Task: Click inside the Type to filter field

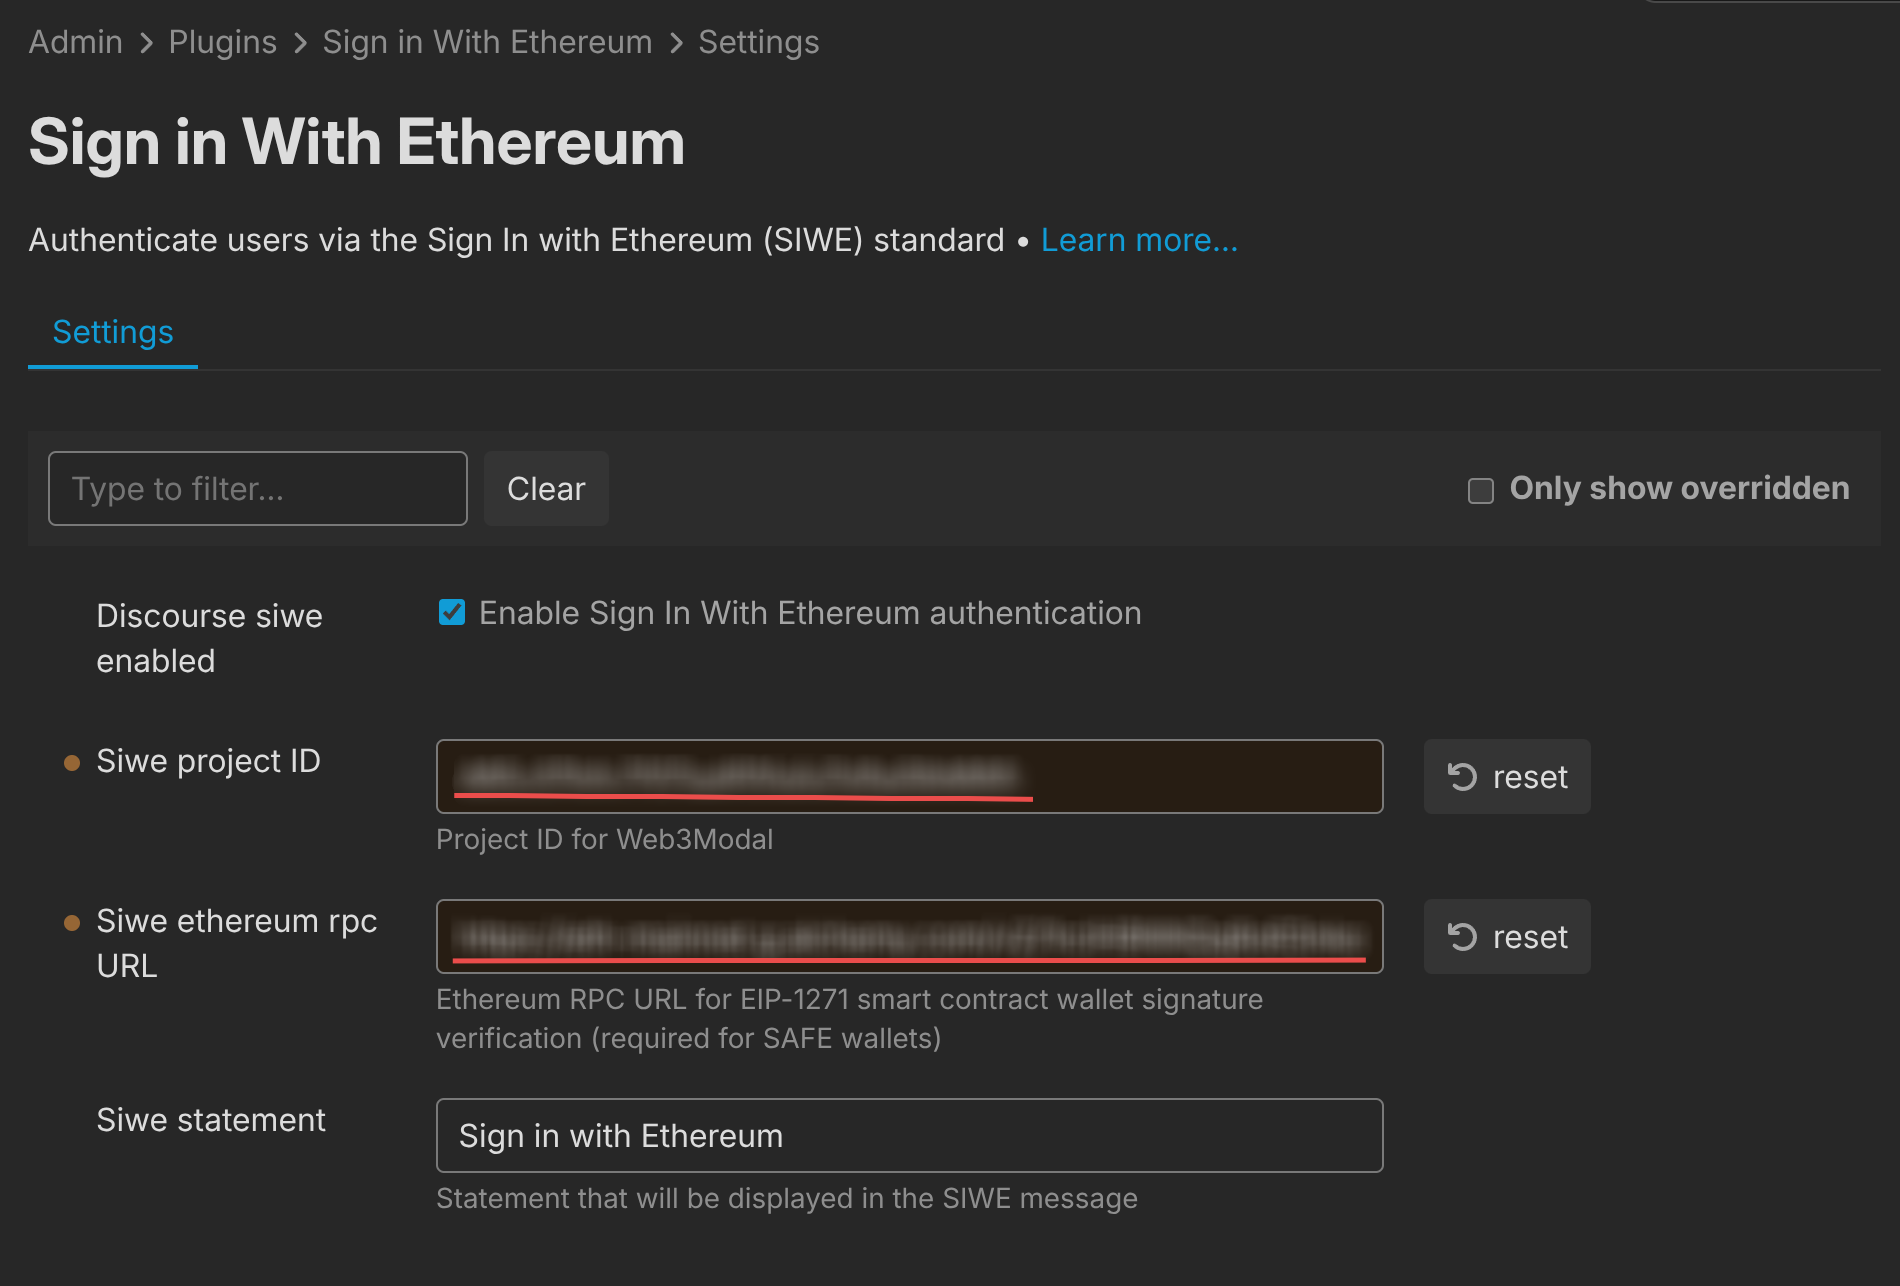Action: point(257,488)
